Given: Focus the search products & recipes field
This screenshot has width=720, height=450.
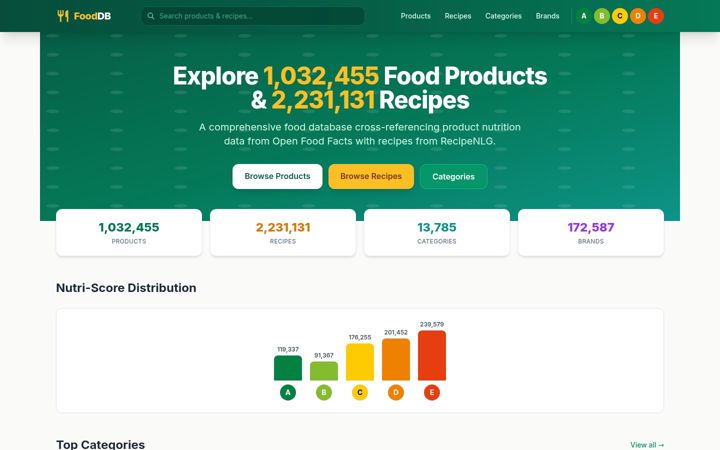Looking at the screenshot, I should pos(253,16).
